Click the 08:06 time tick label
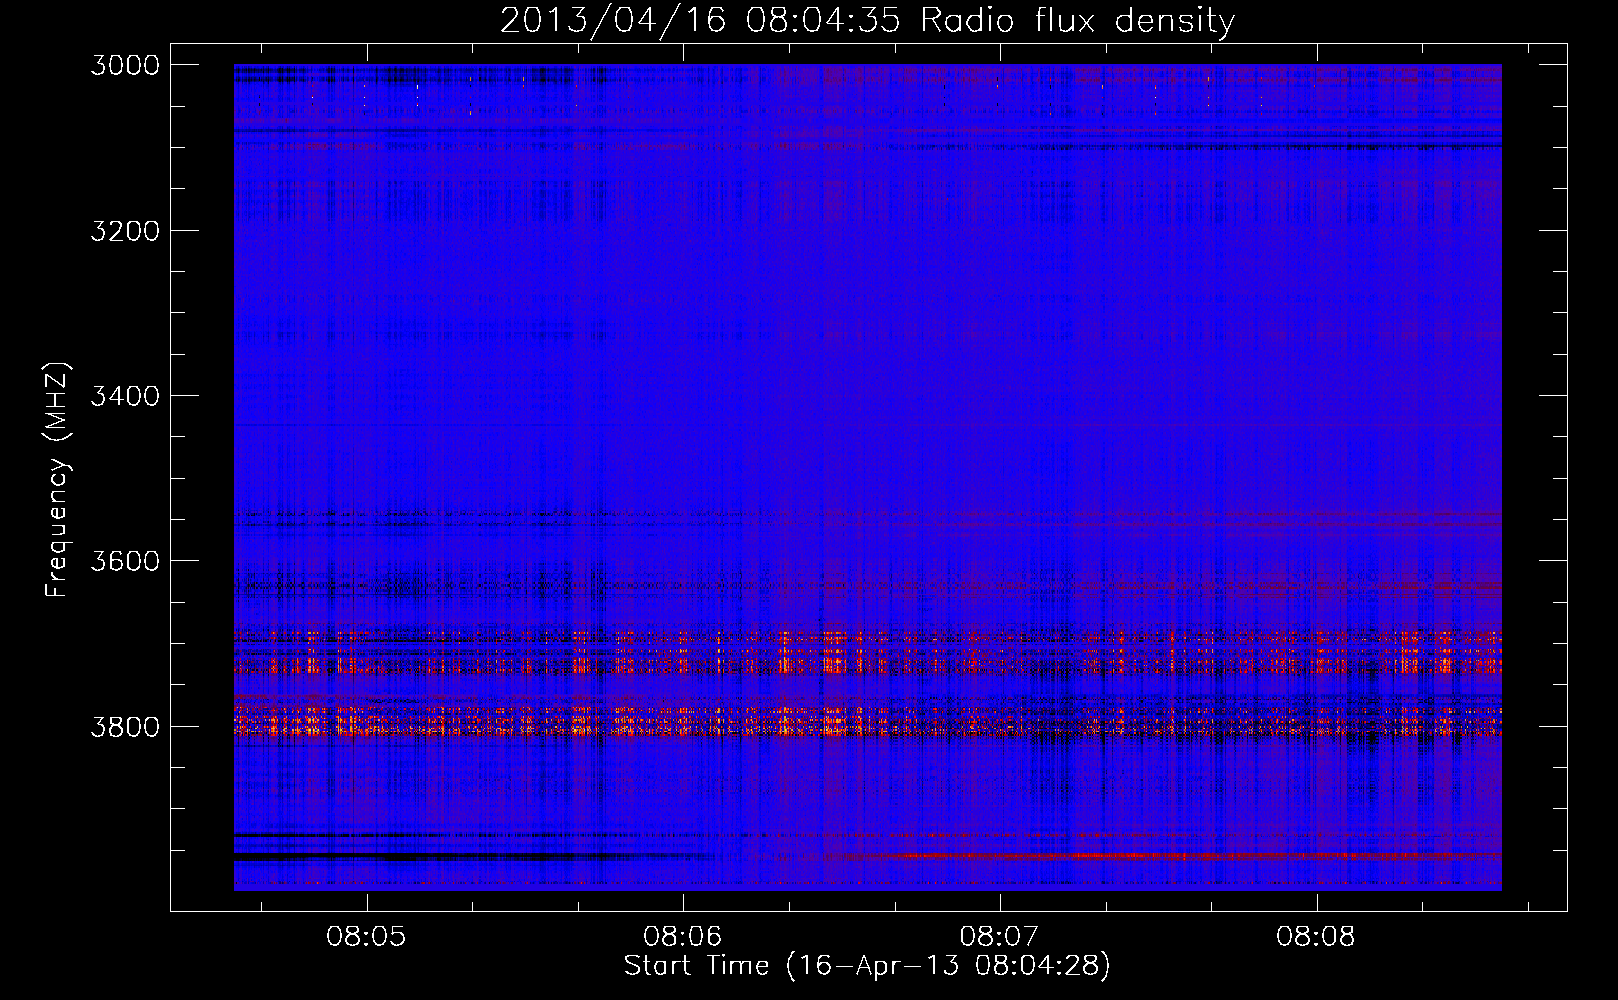Image resolution: width=1618 pixels, height=1000 pixels. [683, 937]
